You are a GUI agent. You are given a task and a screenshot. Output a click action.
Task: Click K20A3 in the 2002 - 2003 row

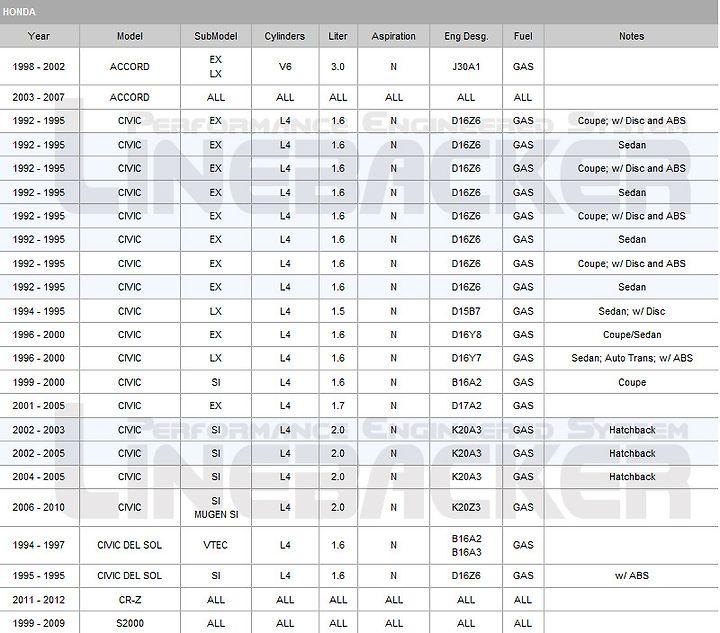(x=466, y=430)
